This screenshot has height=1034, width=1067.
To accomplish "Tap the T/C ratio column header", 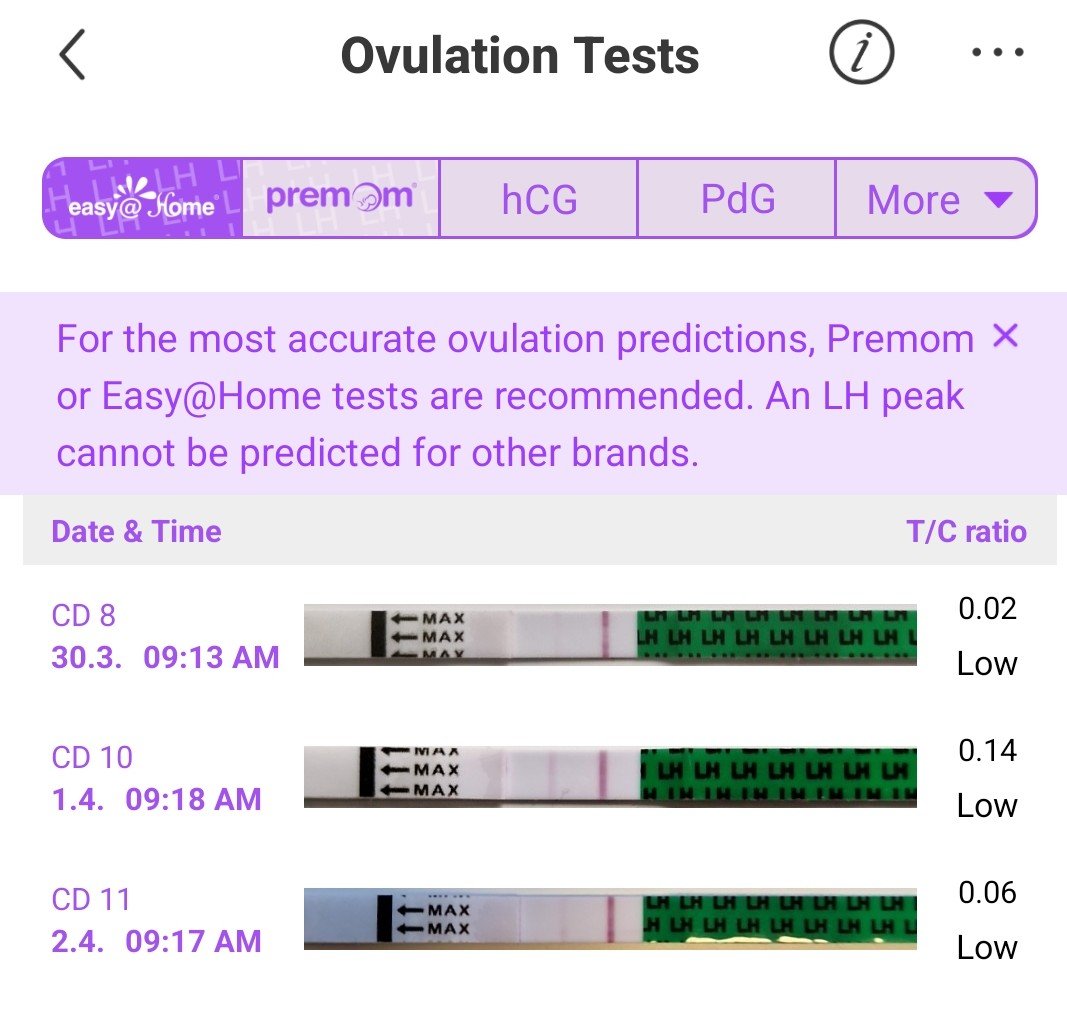I will pyautogui.click(x=966, y=531).
